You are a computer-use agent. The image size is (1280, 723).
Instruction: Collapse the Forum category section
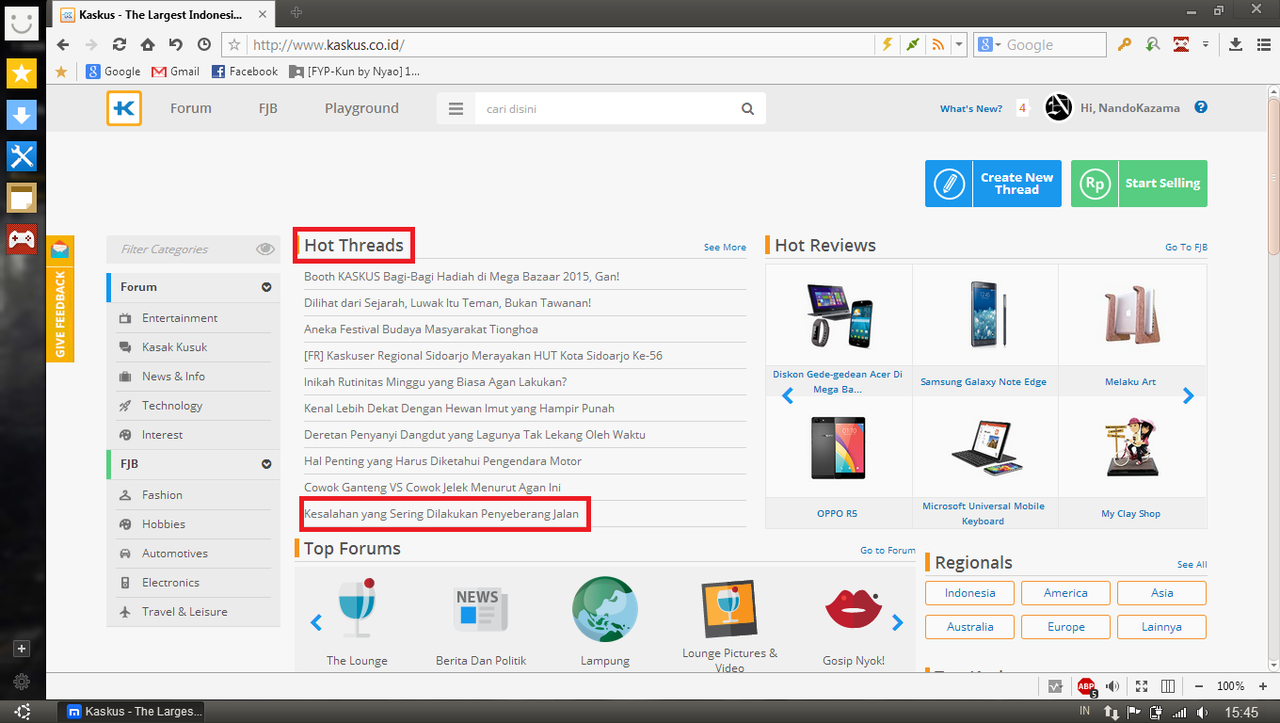click(x=267, y=287)
